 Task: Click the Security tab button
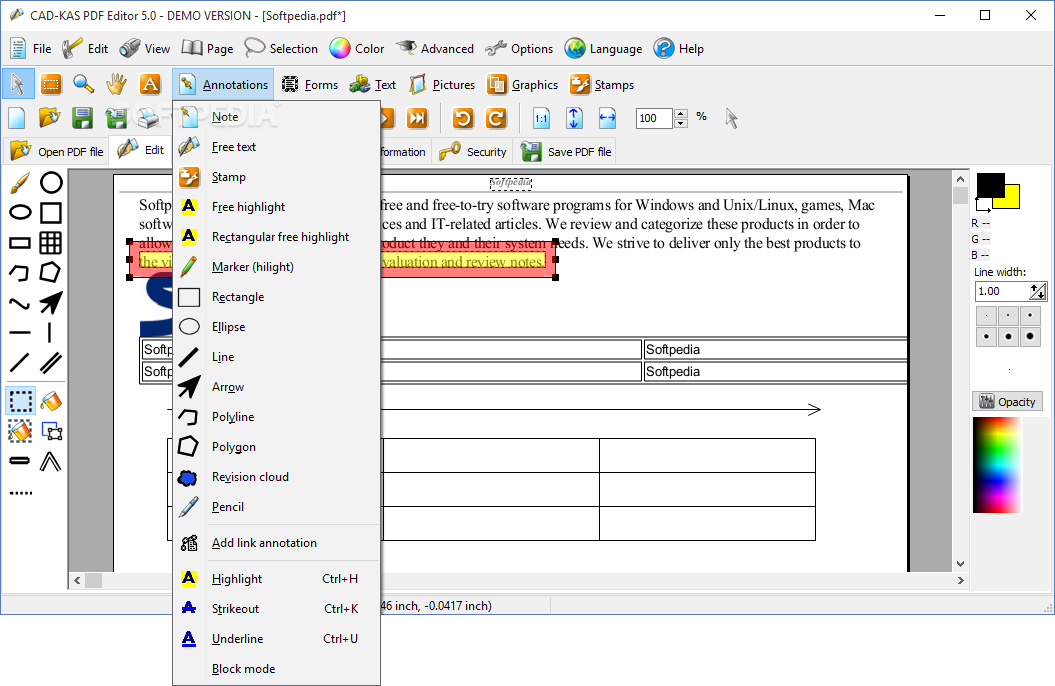pos(473,151)
